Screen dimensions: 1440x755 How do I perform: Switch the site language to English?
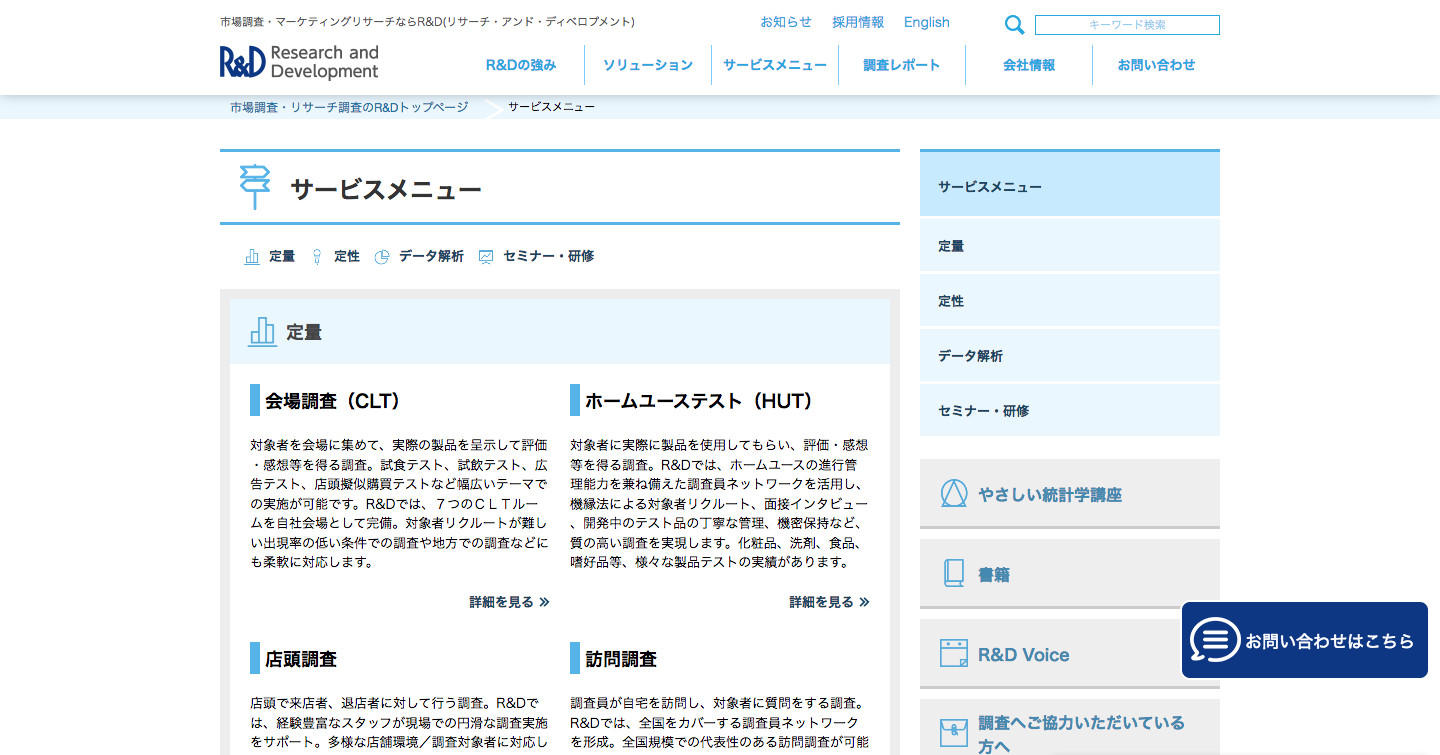926,22
